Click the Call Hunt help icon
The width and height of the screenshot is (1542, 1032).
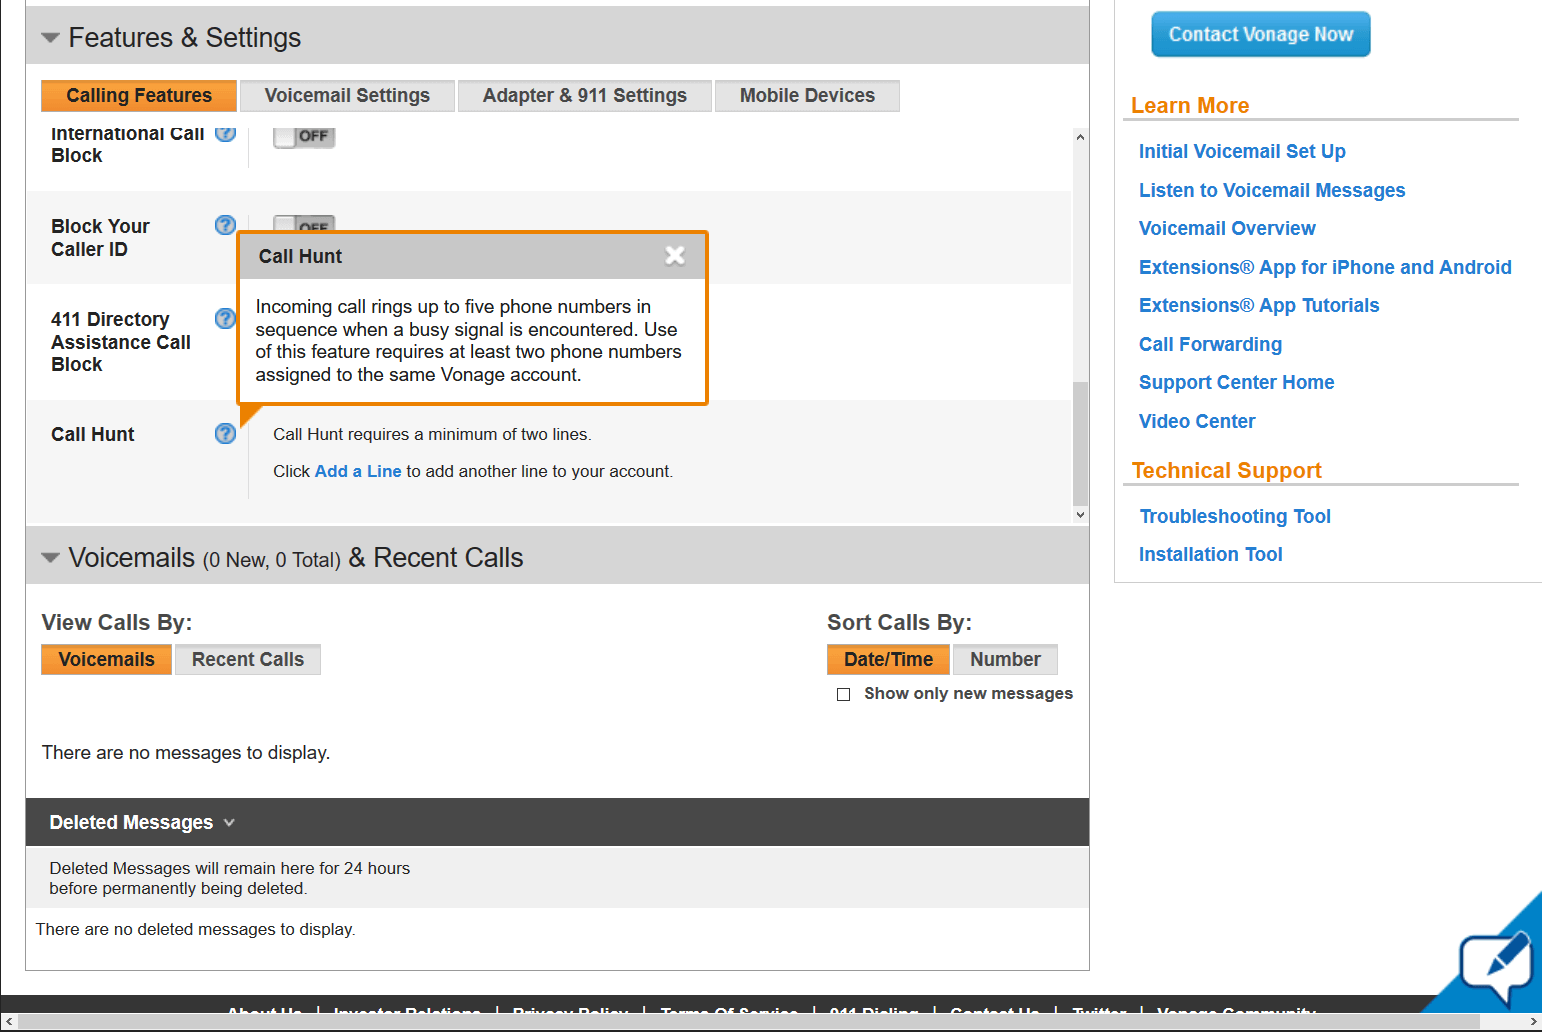point(226,433)
